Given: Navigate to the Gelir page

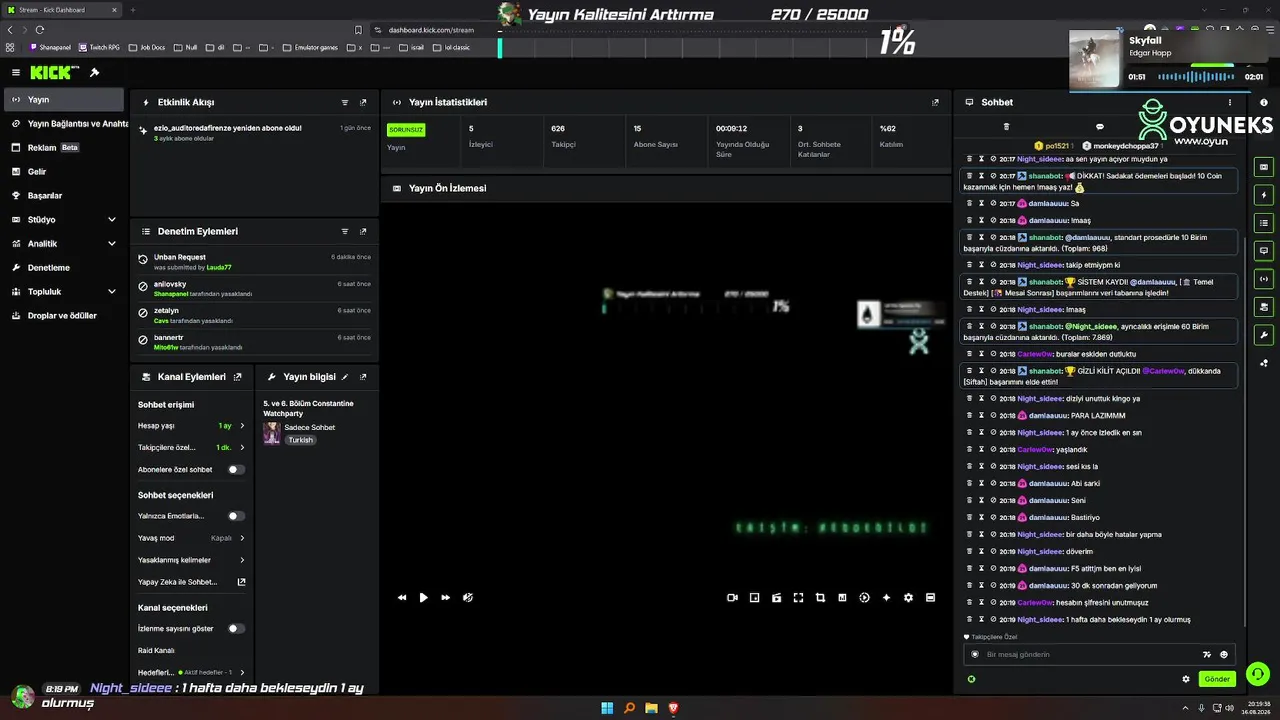Looking at the screenshot, I should tap(64, 172).
